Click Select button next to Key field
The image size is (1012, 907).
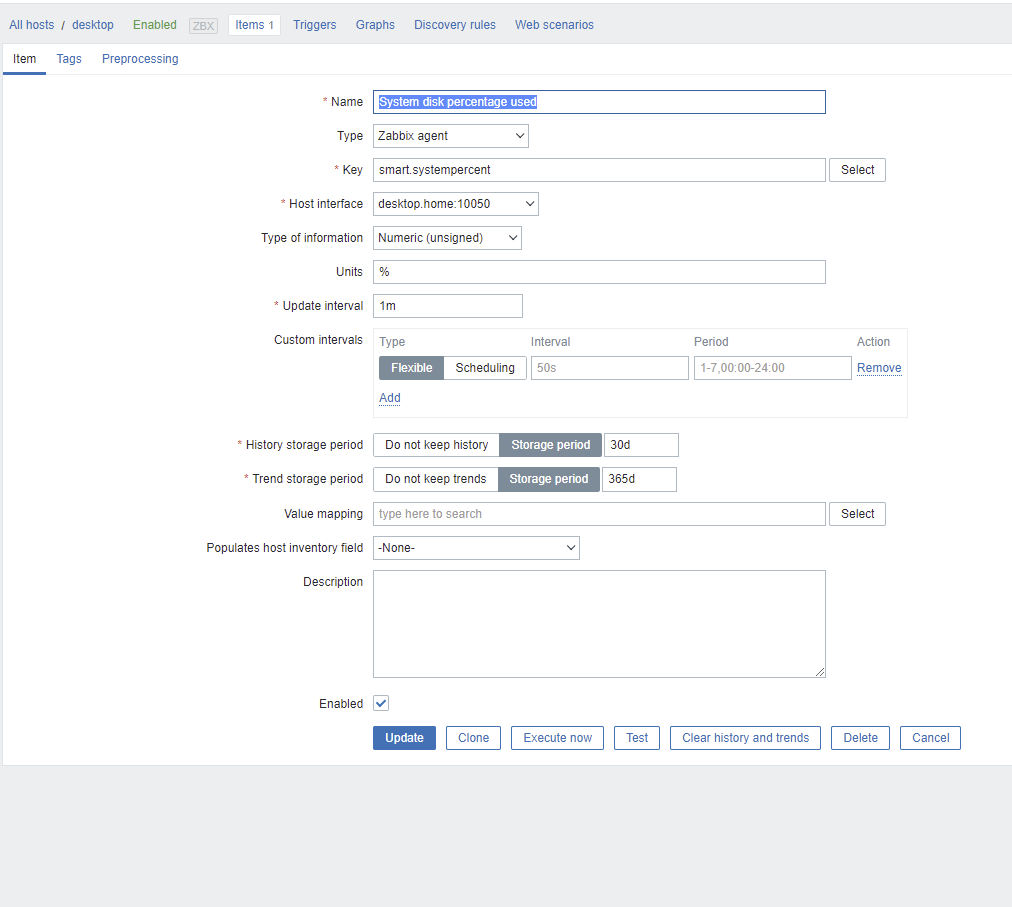tap(857, 170)
